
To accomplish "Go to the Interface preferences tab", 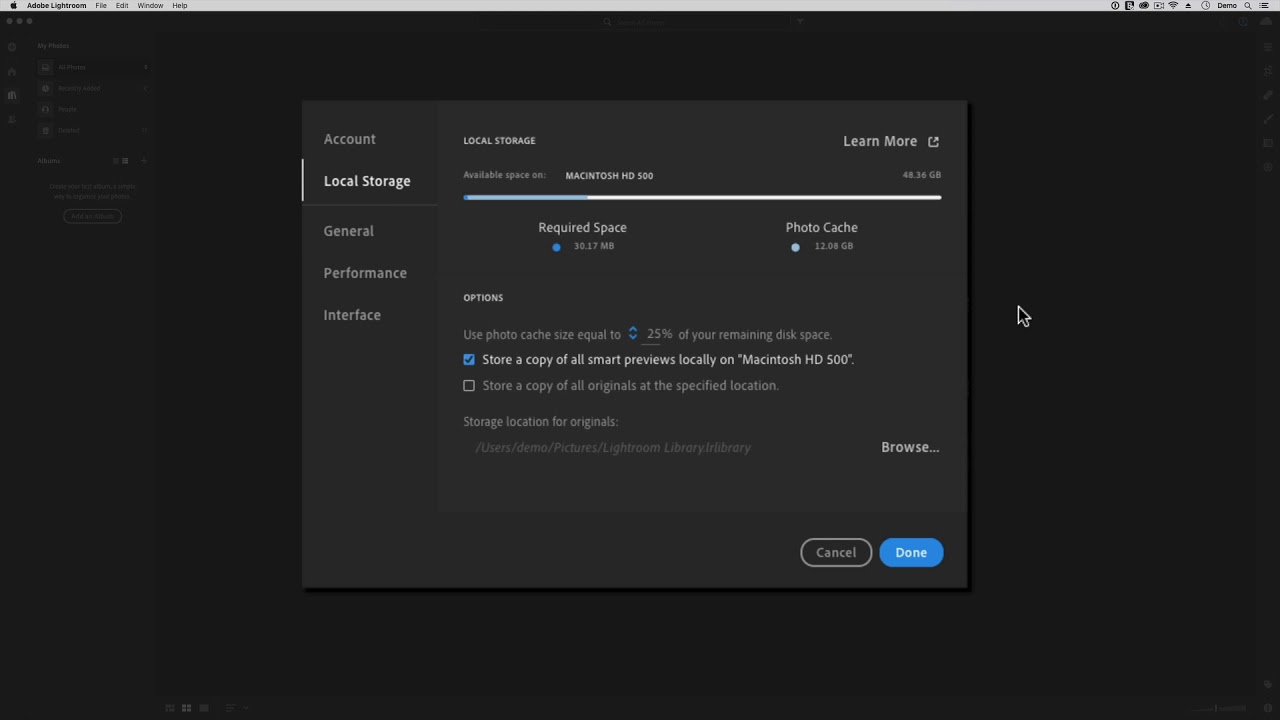I will coord(352,315).
